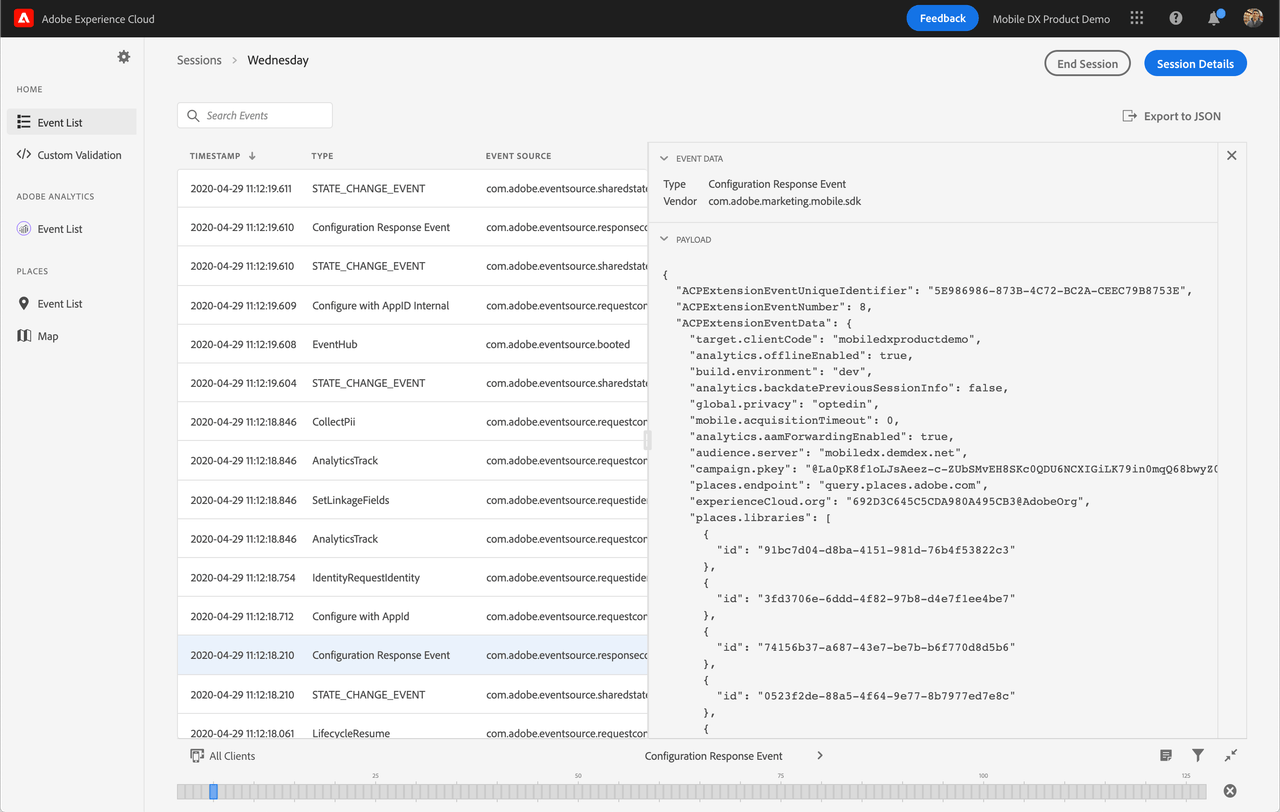Screen dimensions: 1280x812
Task: Open sidebar settings gear icon
Action: tap(123, 57)
